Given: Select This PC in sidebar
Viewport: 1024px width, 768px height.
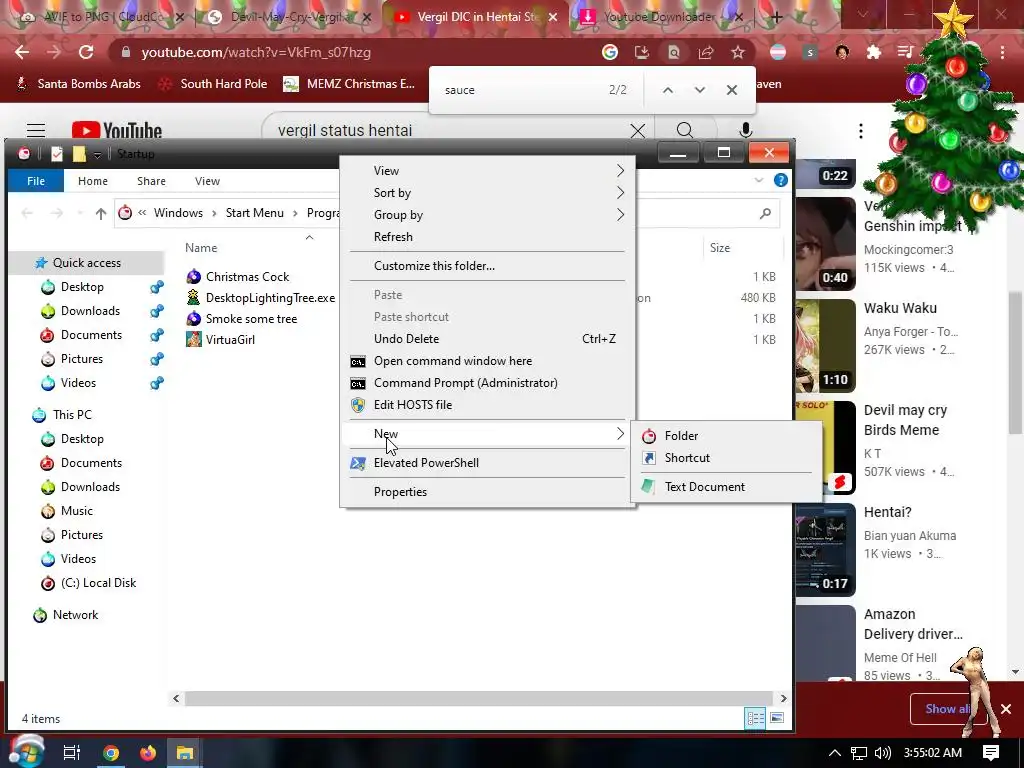Looking at the screenshot, I should point(72,415).
